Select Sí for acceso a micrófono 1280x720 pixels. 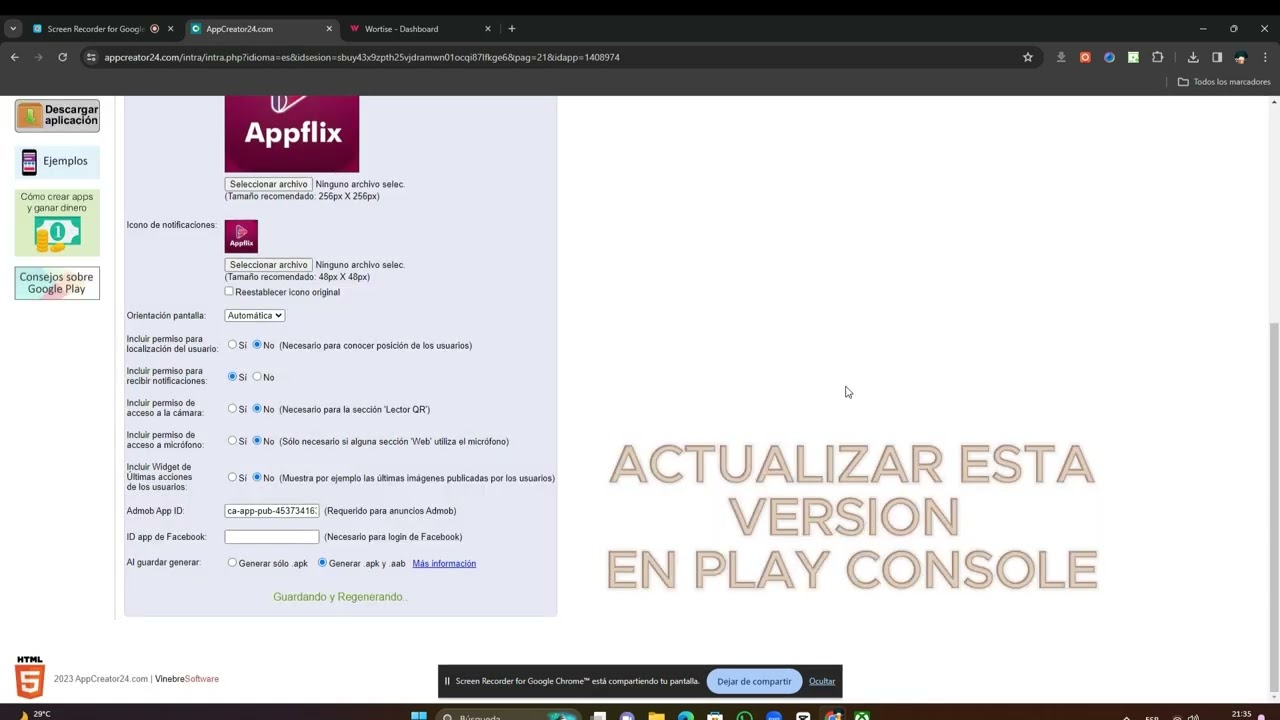(232, 441)
